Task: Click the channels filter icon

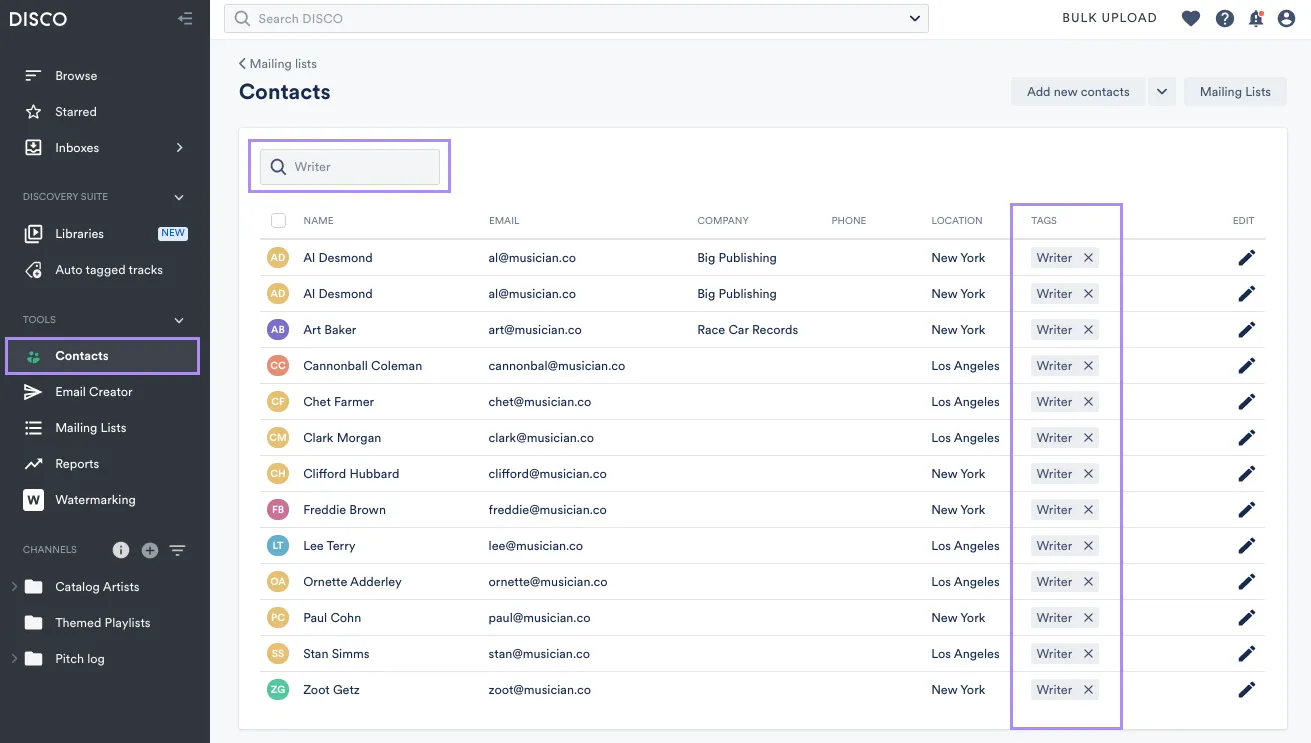Action: 178,550
